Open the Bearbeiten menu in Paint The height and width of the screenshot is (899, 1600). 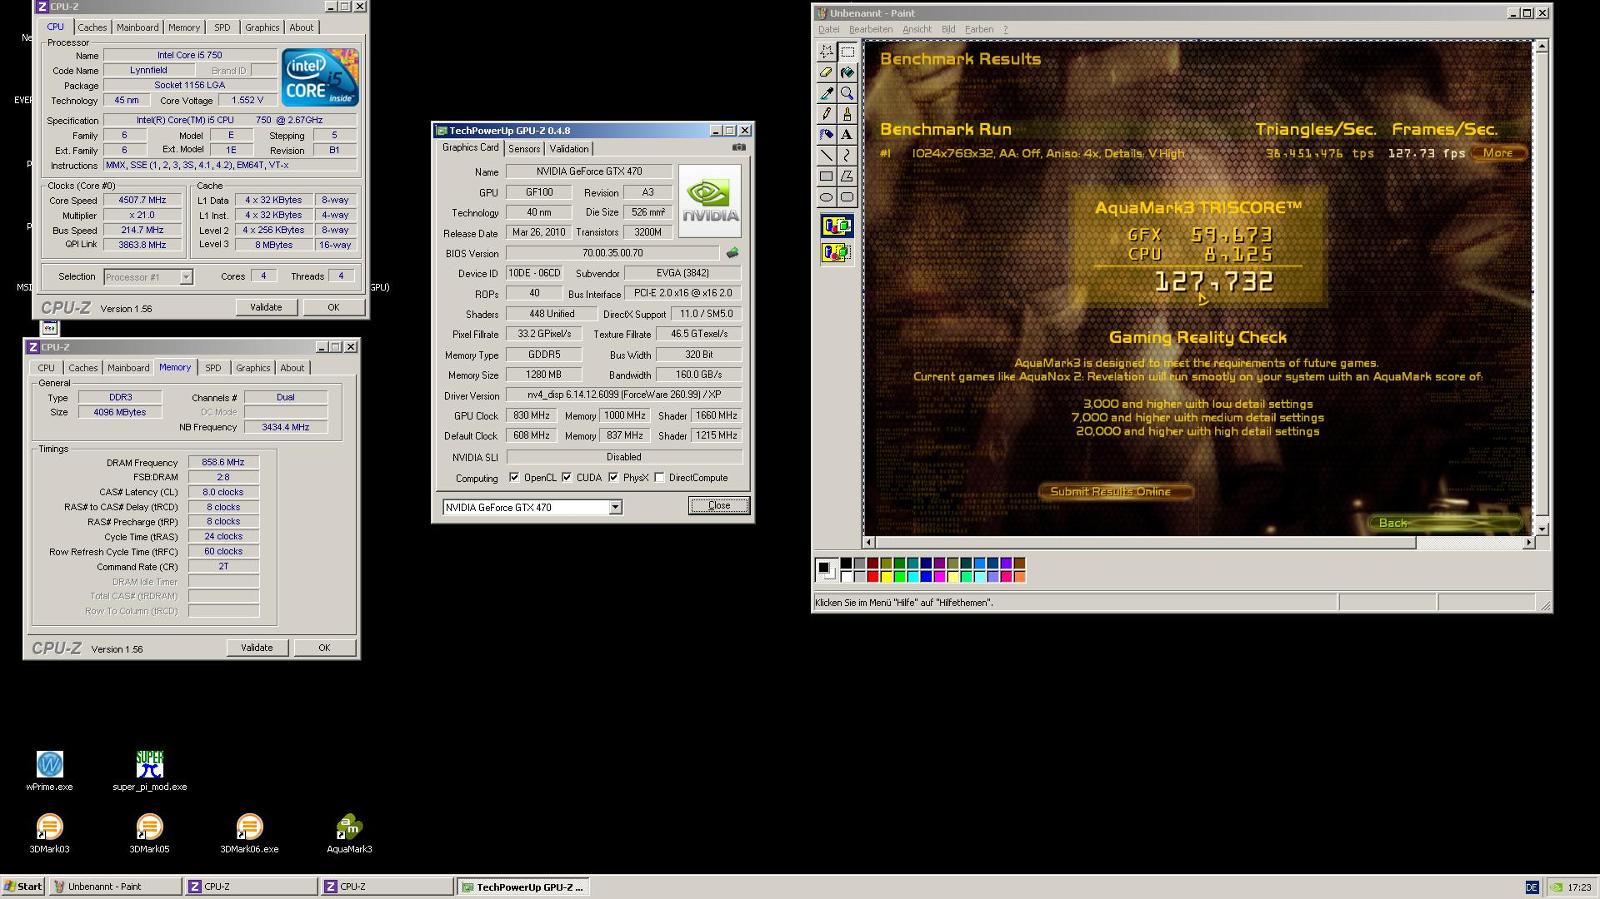(871, 29)
